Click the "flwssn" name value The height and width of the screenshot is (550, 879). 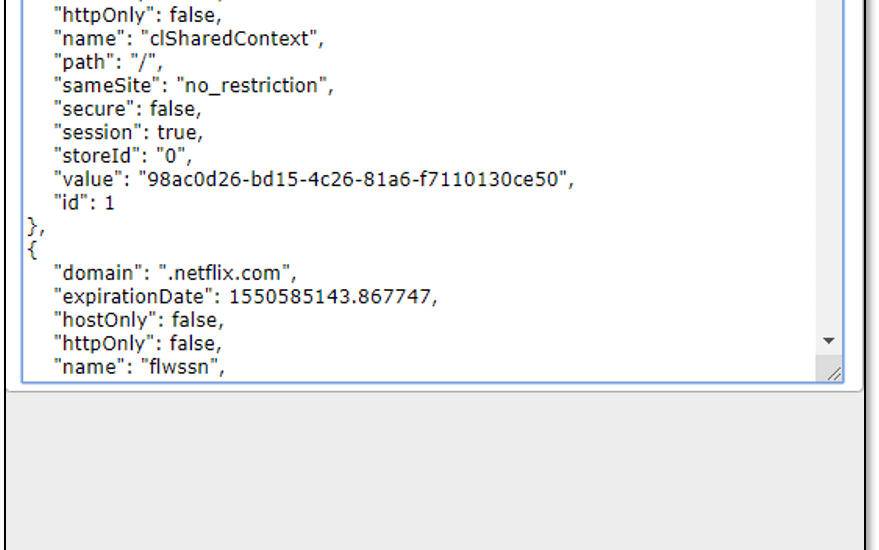[179, 367]
